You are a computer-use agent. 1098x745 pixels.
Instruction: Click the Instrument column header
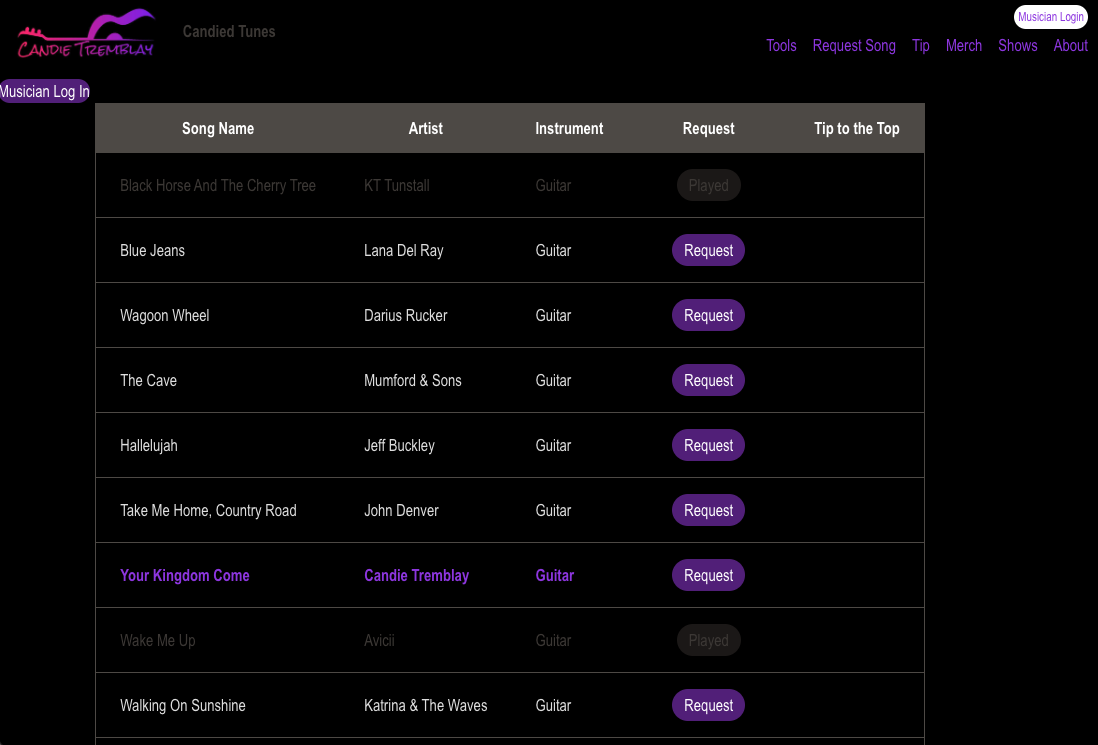[569, 128]
